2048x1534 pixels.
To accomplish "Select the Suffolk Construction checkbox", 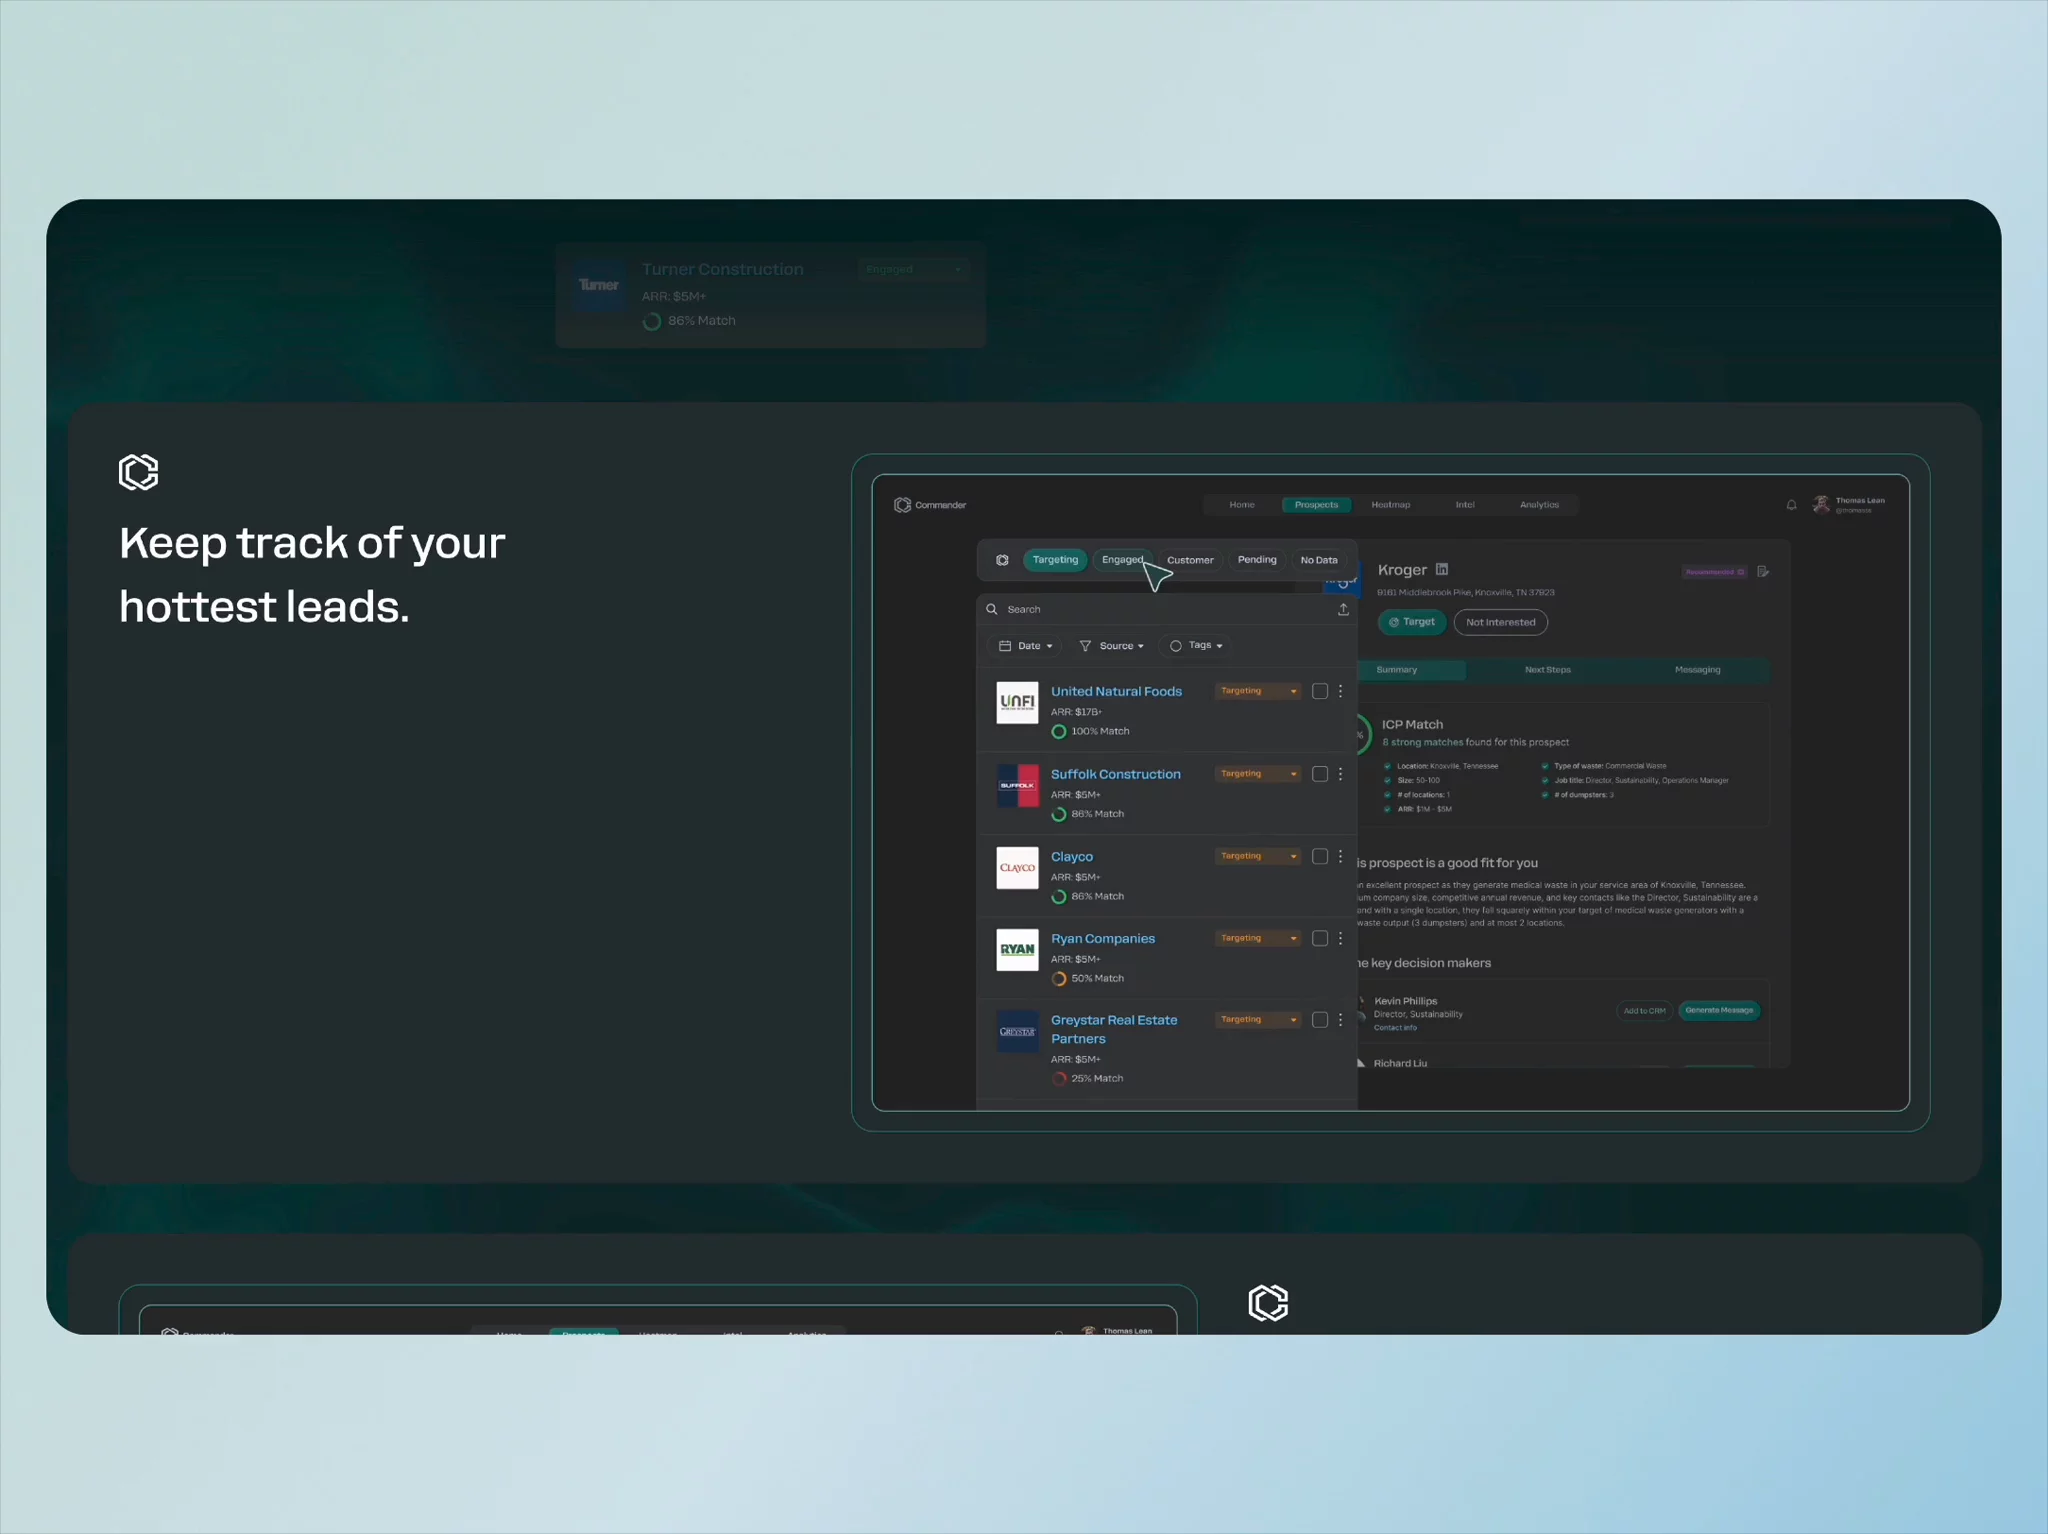I will pos(1320,774).
